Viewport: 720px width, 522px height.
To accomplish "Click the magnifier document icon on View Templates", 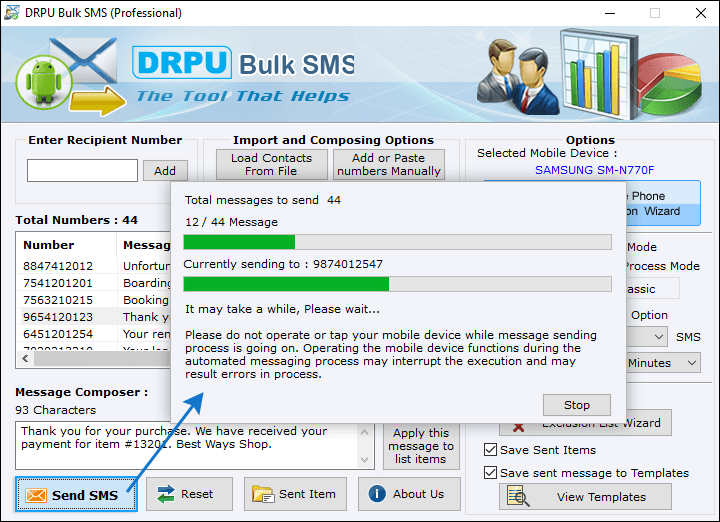I will [518, 496].
